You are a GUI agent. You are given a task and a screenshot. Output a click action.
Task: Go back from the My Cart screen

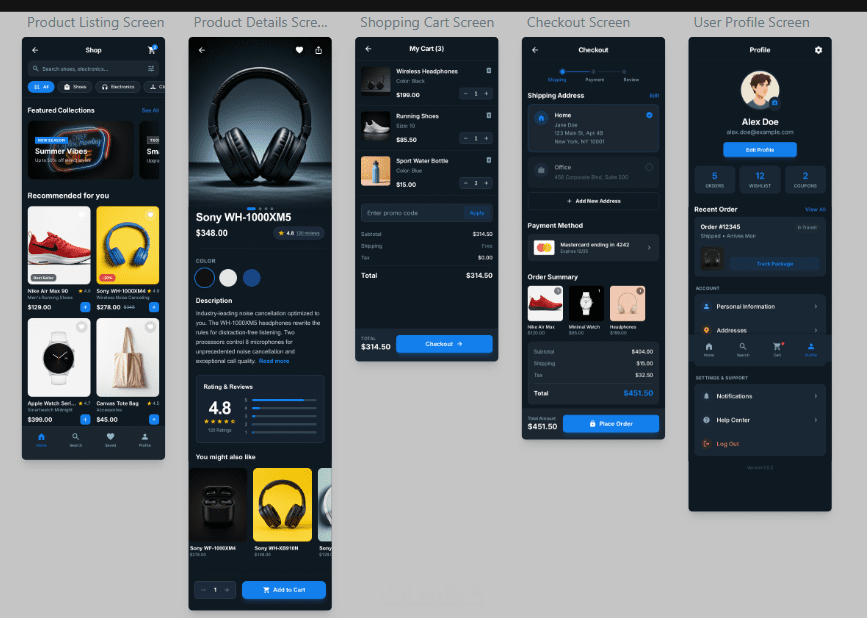[x=368, y=49]
